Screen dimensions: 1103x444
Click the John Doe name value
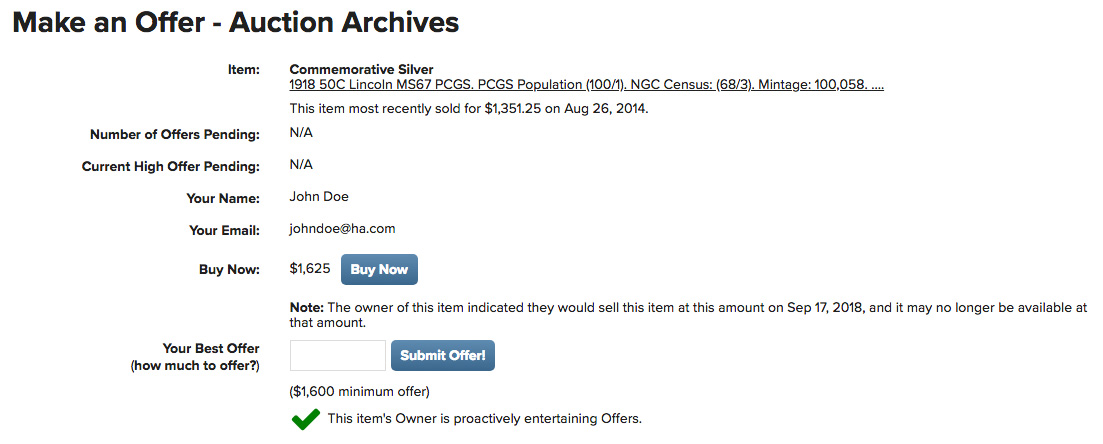[x=319, y=197]
